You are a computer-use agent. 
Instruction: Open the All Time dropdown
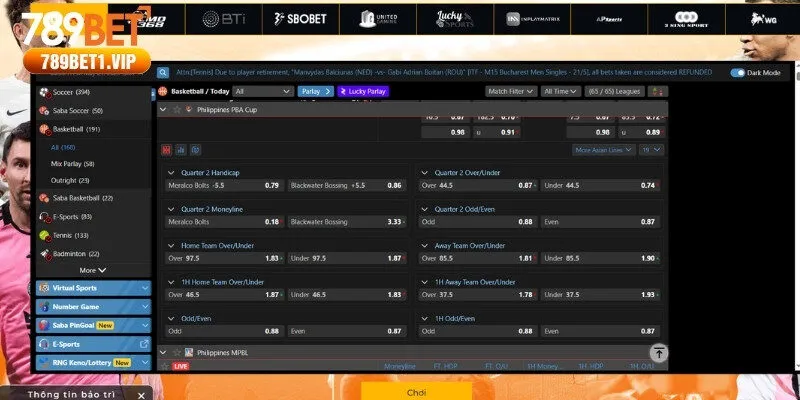tap(561, 91)
